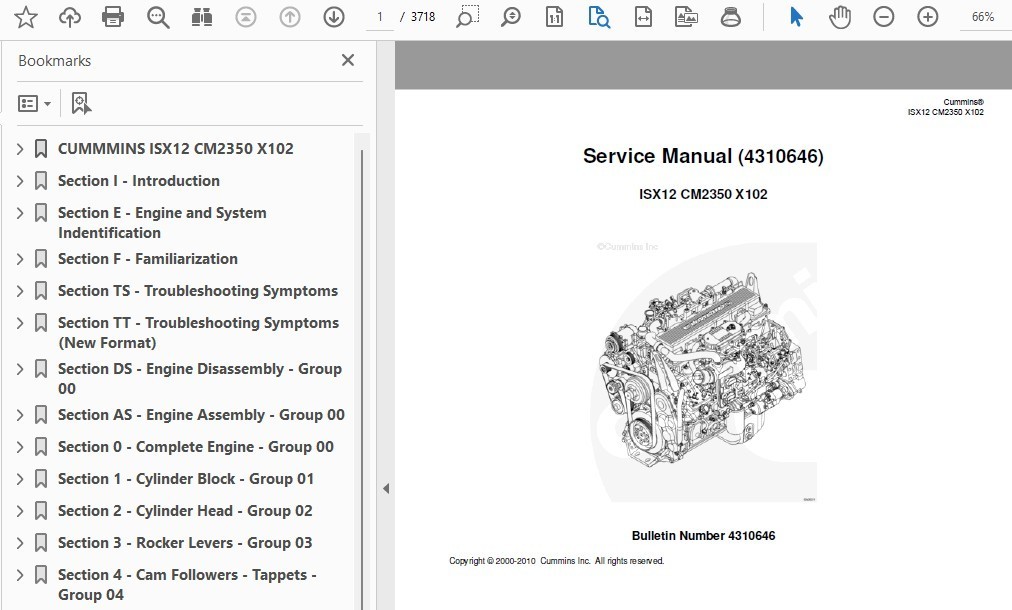Click the fit width icon
The image size is (1012, 610).
coord(643,17)
